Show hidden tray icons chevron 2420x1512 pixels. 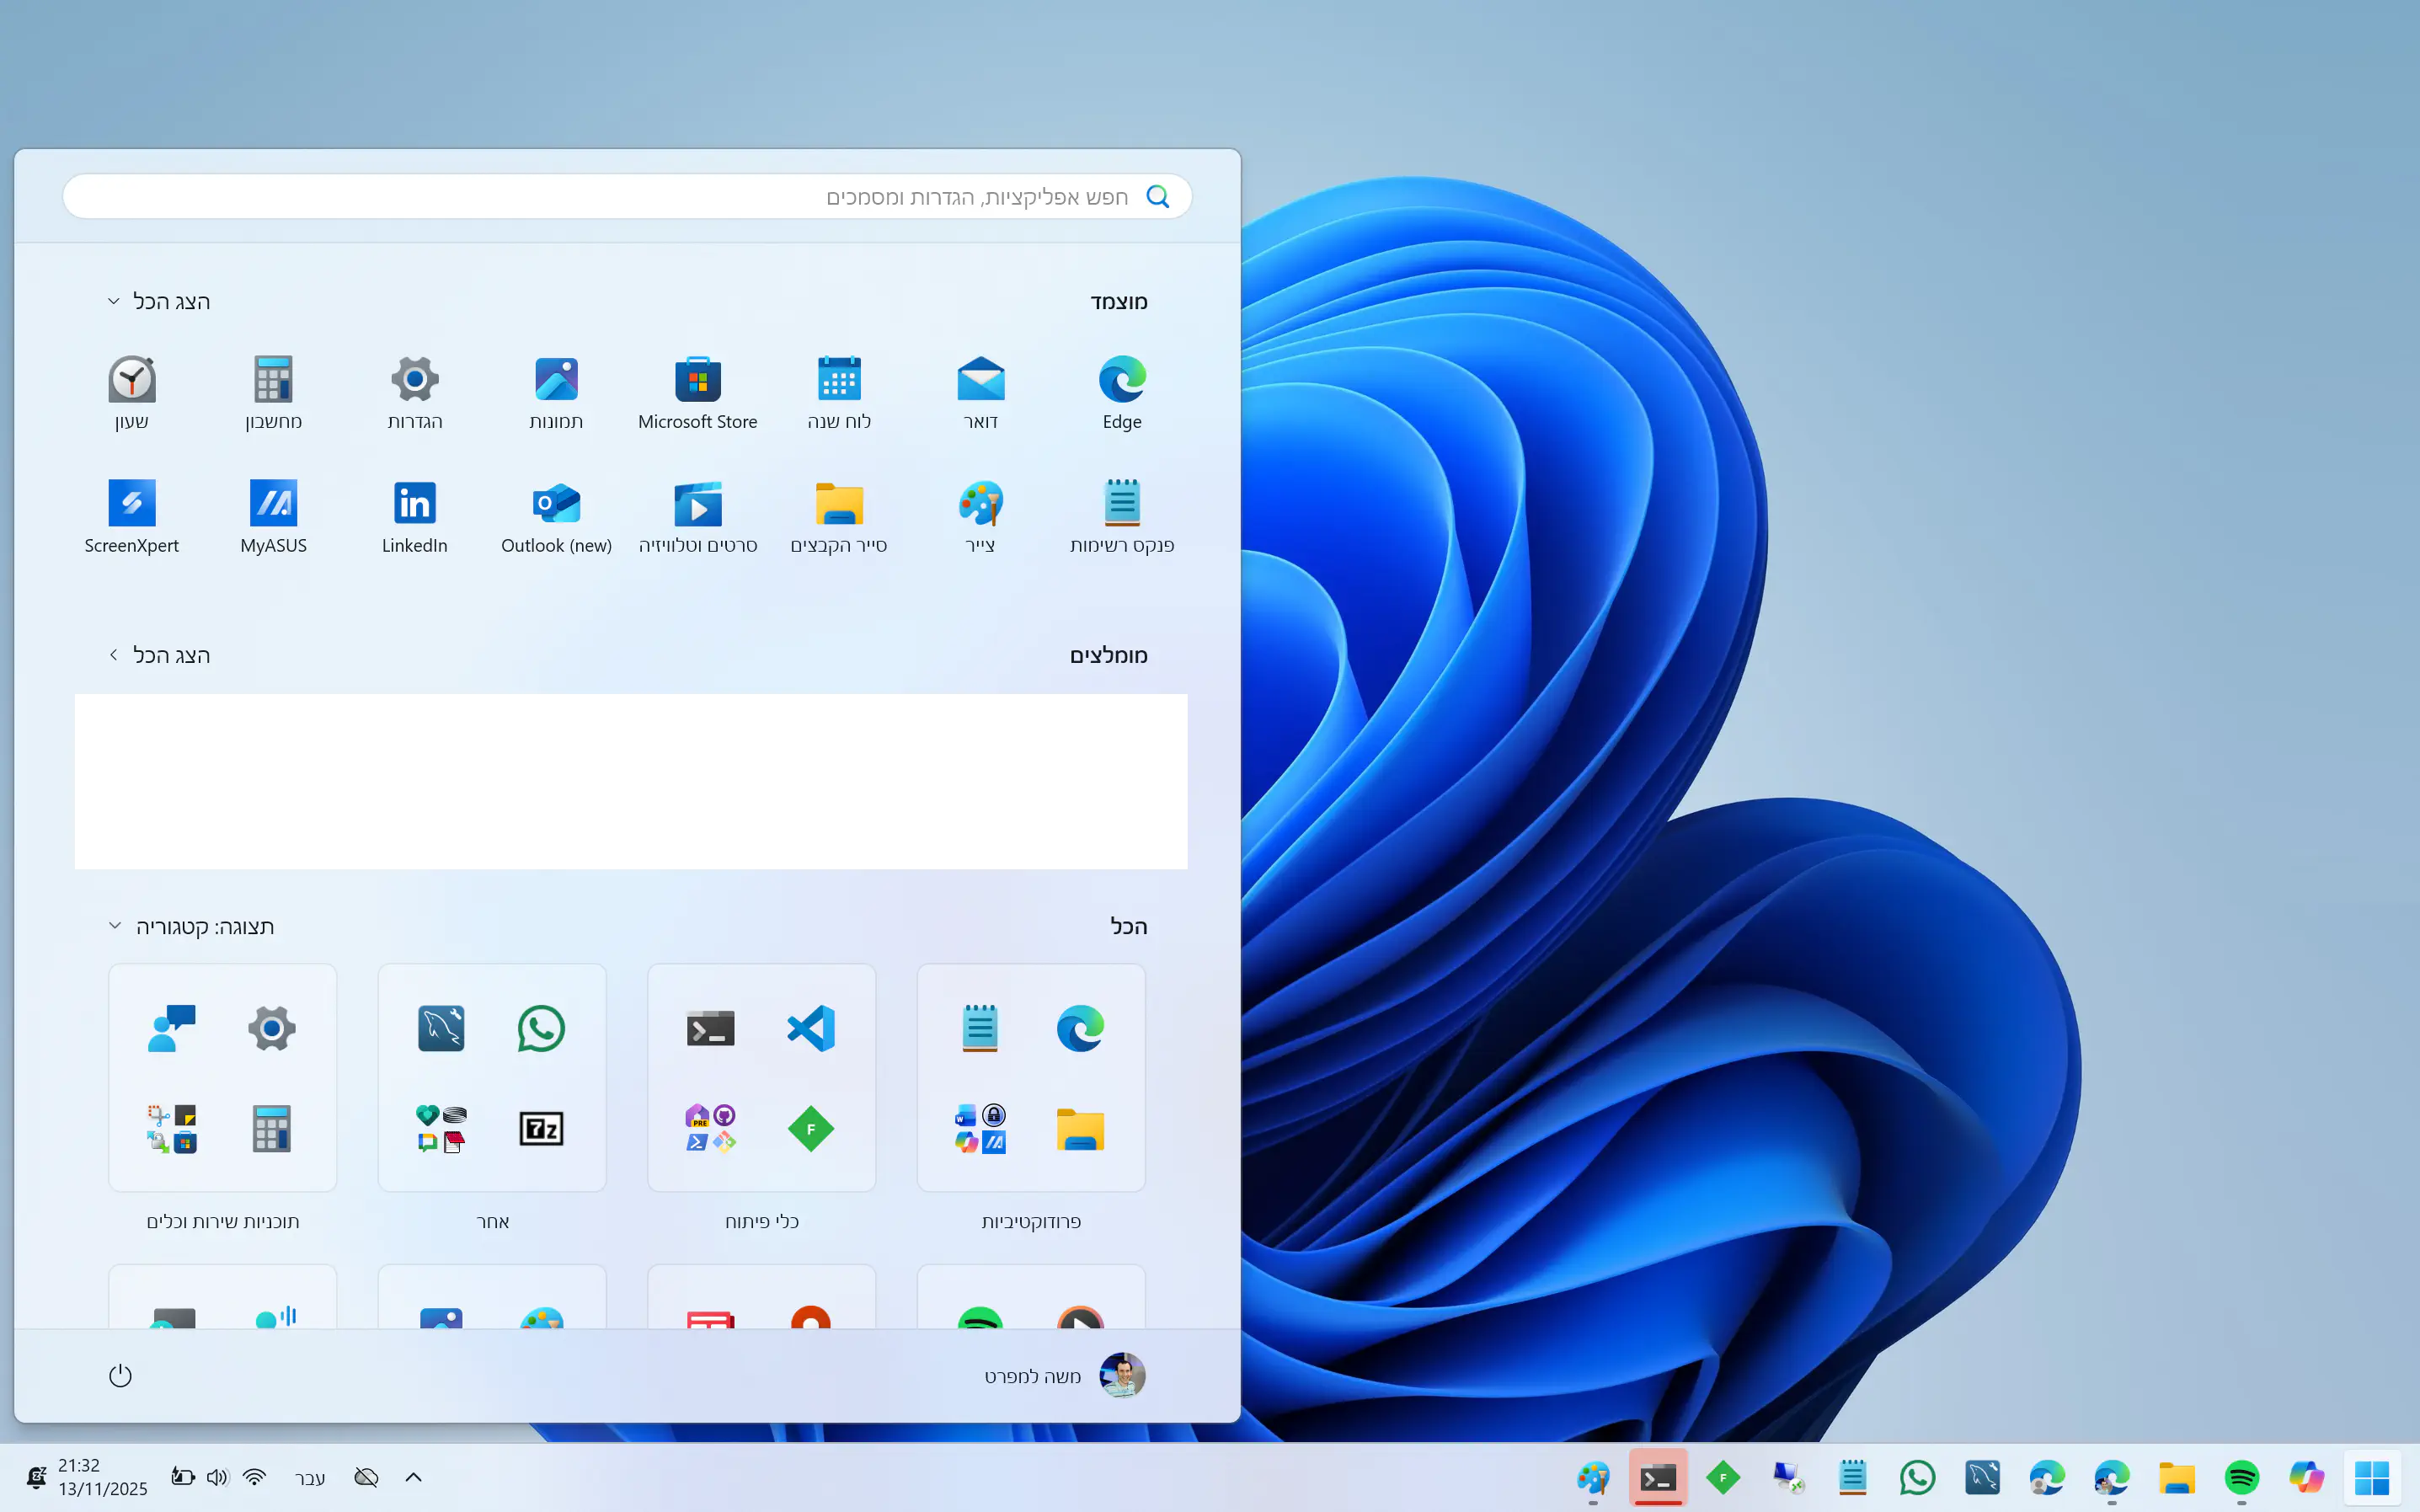[x=413, y=1477]
